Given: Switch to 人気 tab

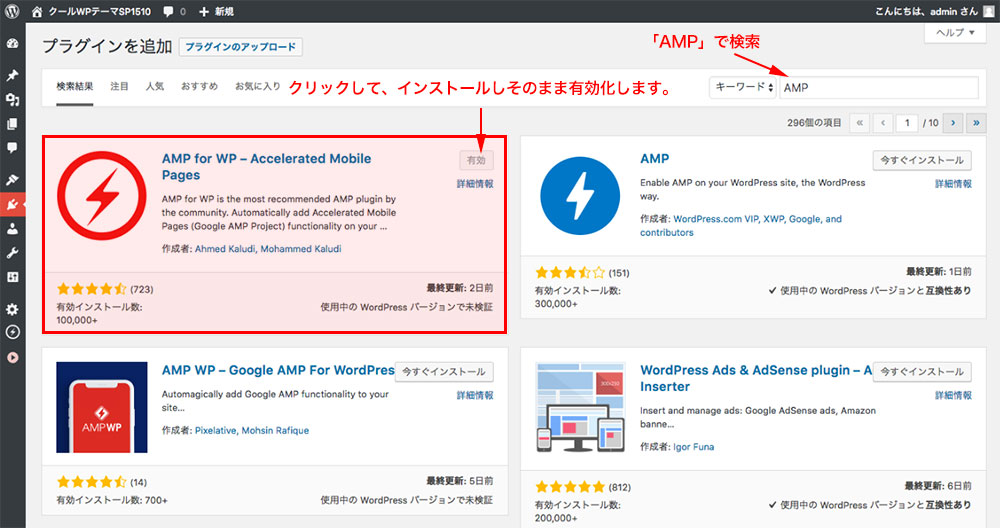Looking at the screenshot, I should [x=154, y=86].
